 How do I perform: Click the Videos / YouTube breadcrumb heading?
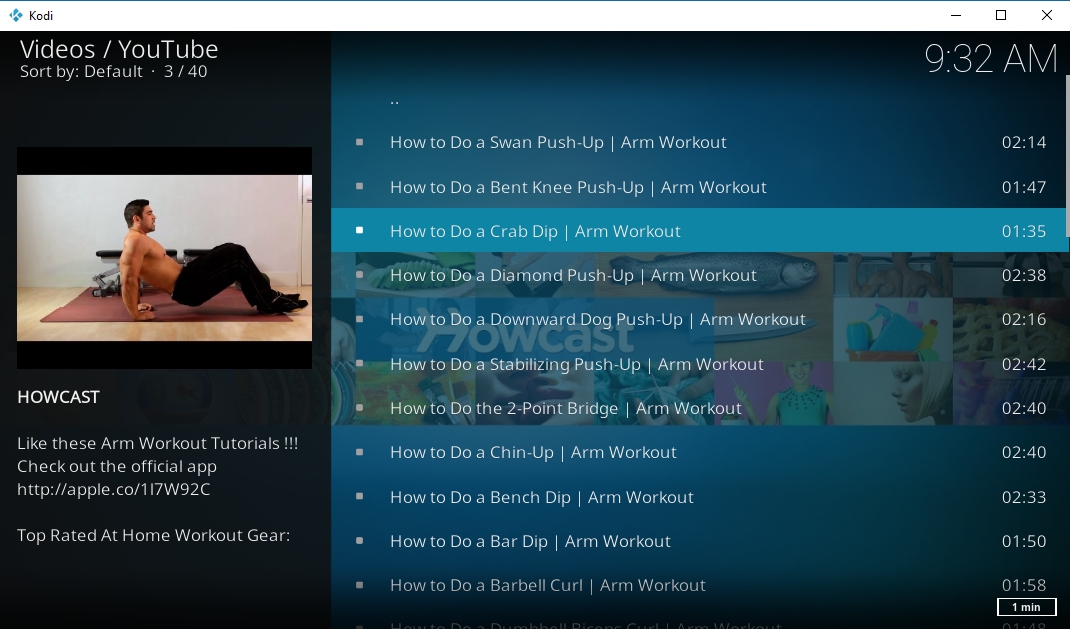click(x=119, y=49)
